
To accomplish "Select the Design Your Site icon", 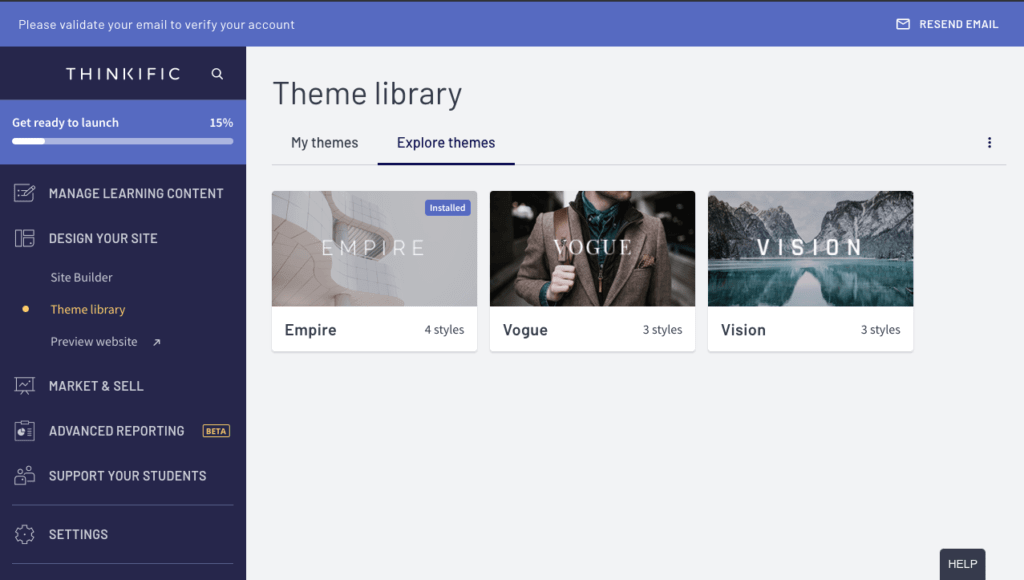I will point(24,238).
